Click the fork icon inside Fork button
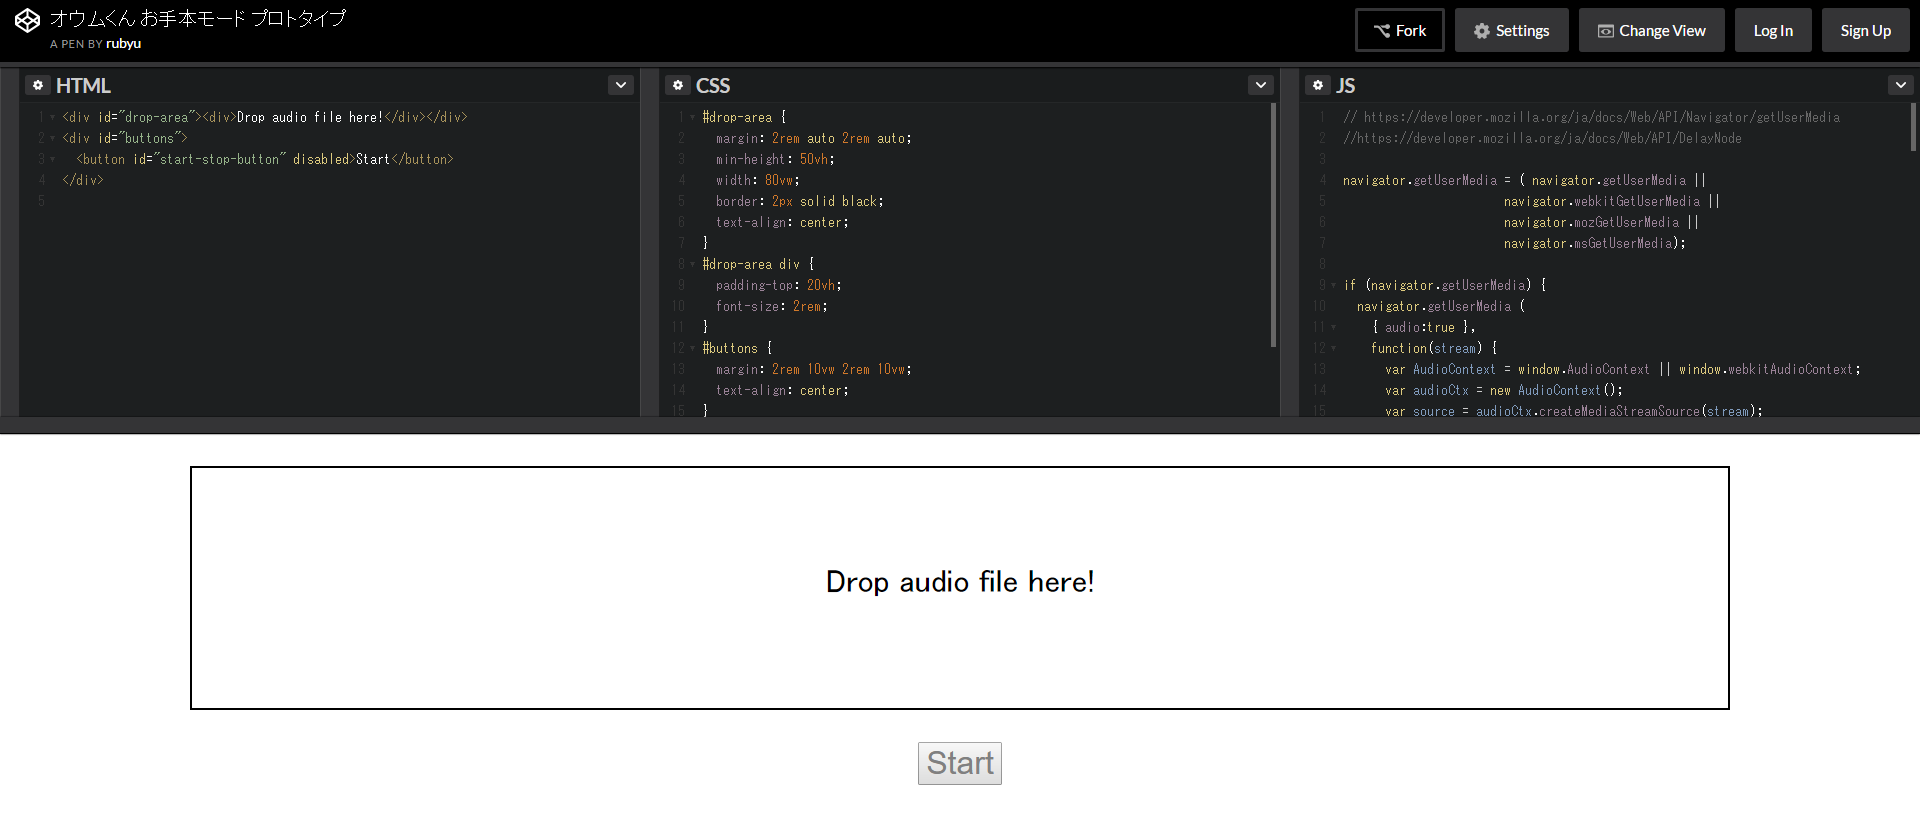The height and width of the screenshot is (831, 1920). [1382, 31]
